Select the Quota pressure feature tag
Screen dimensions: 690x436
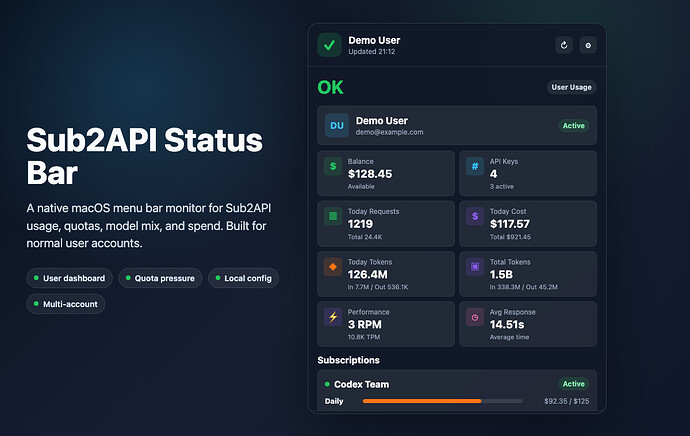(160, 278)
